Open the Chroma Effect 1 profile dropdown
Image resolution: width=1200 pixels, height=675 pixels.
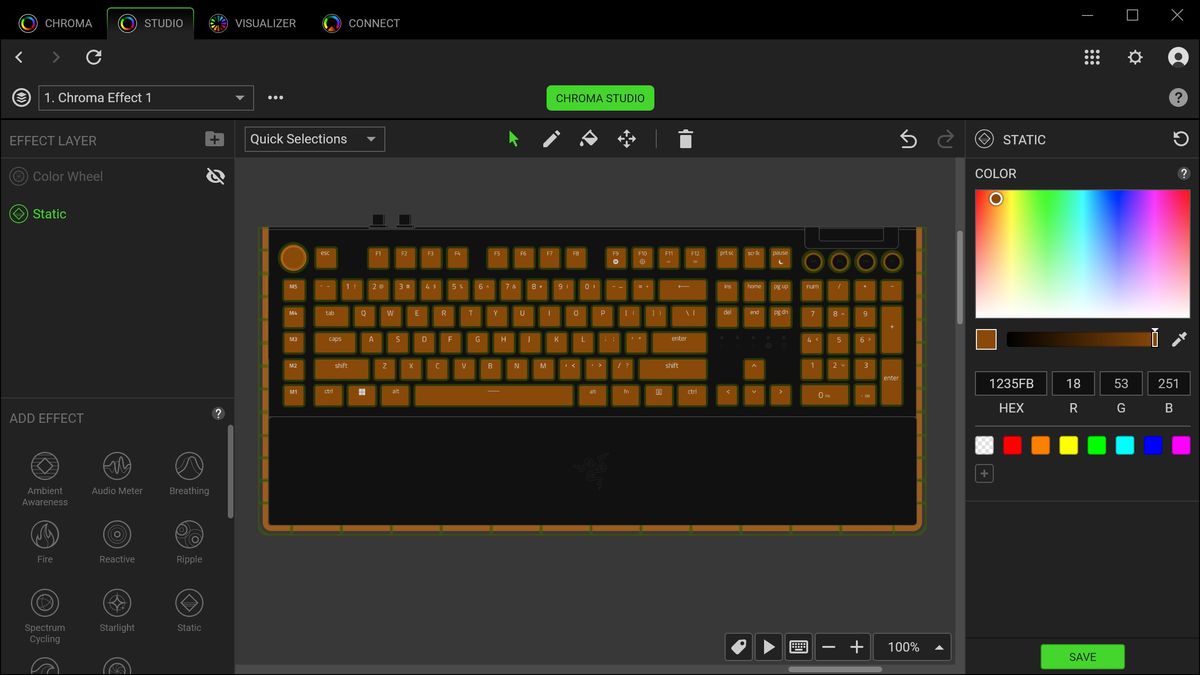[x=145, y=98]
